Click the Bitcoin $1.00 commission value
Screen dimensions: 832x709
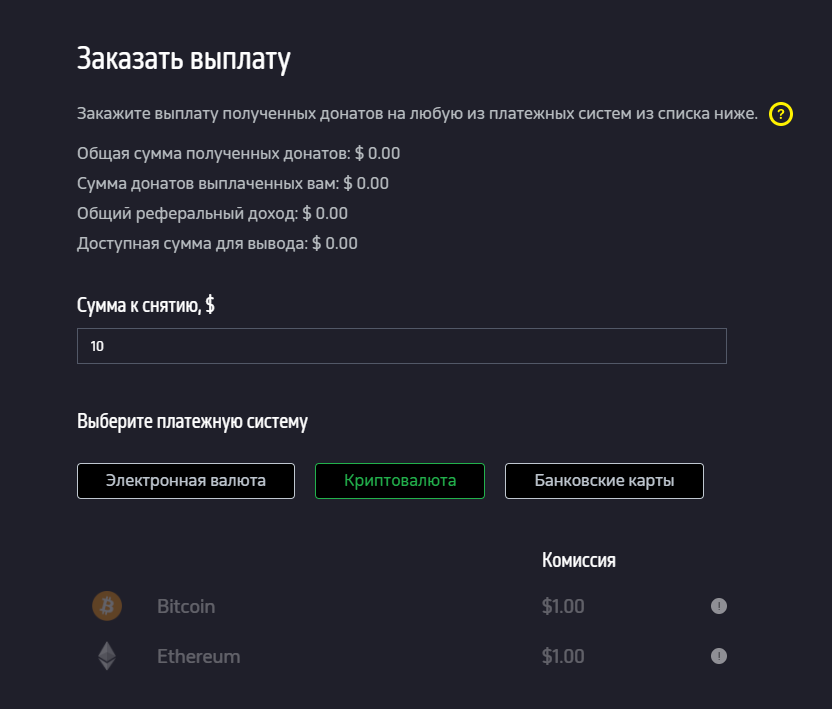point(563,606)
